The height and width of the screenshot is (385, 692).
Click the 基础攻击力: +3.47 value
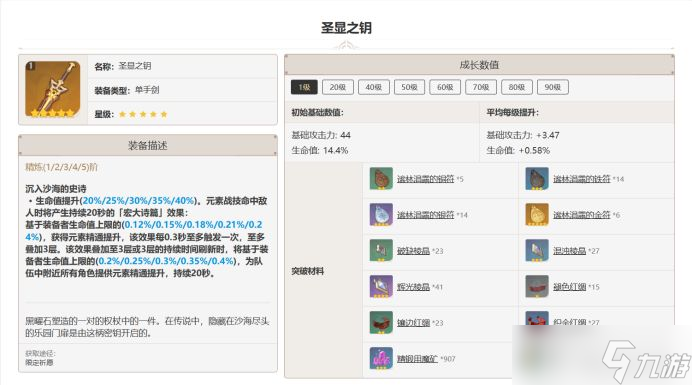[523, 135]
